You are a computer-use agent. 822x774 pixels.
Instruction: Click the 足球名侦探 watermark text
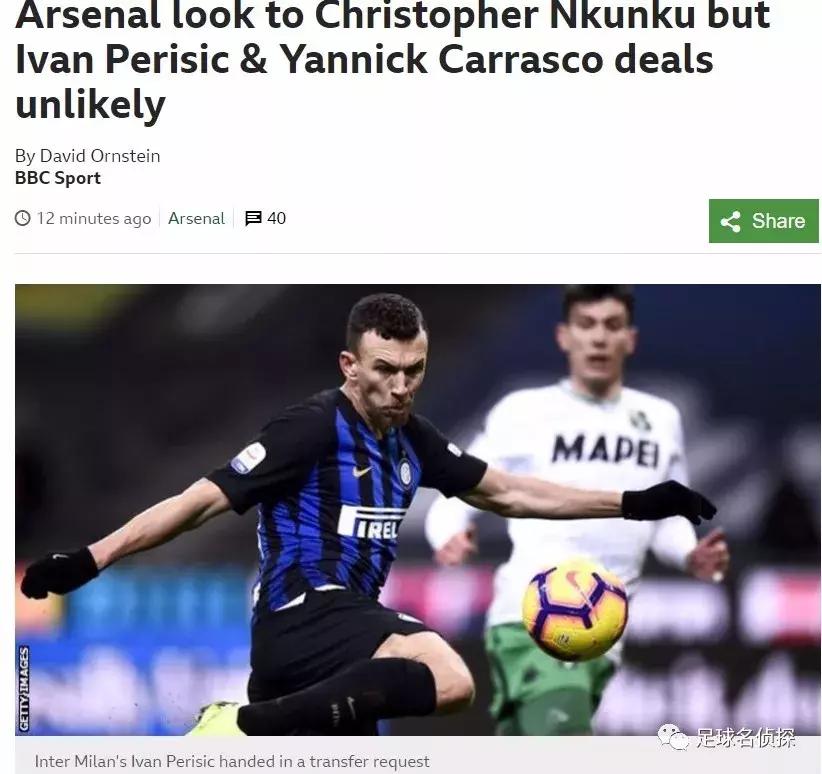point(746,737)
